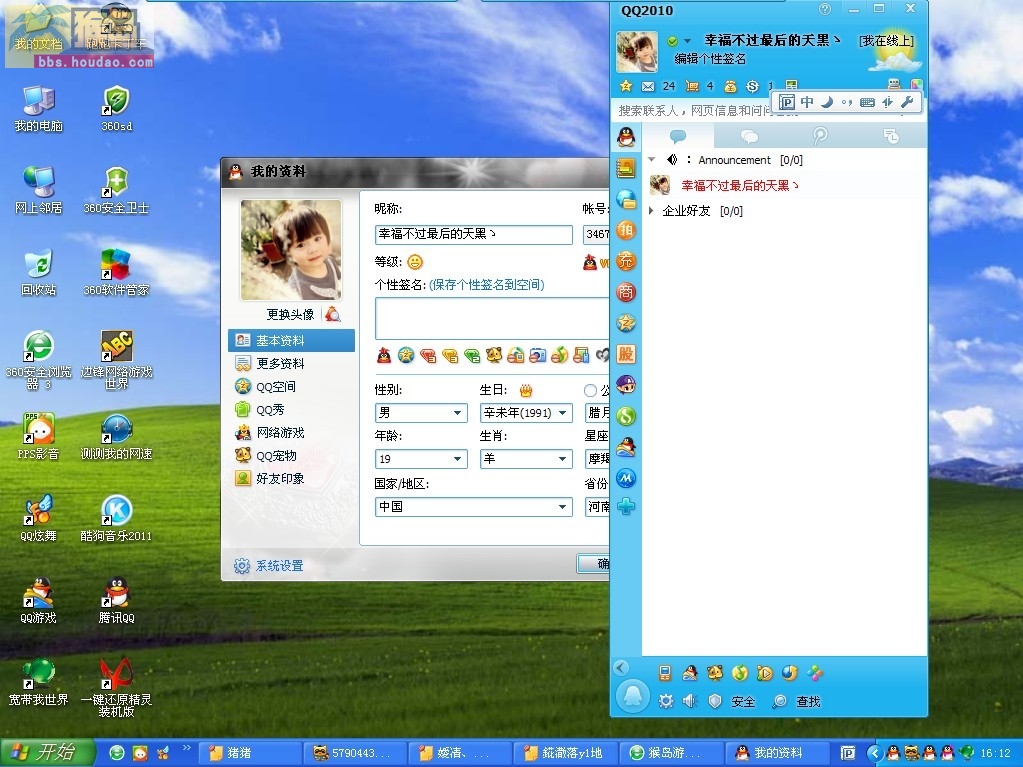The image size is (1023, 767).
Task: Open the 我的资料 taskbar button
Action: 778,753
